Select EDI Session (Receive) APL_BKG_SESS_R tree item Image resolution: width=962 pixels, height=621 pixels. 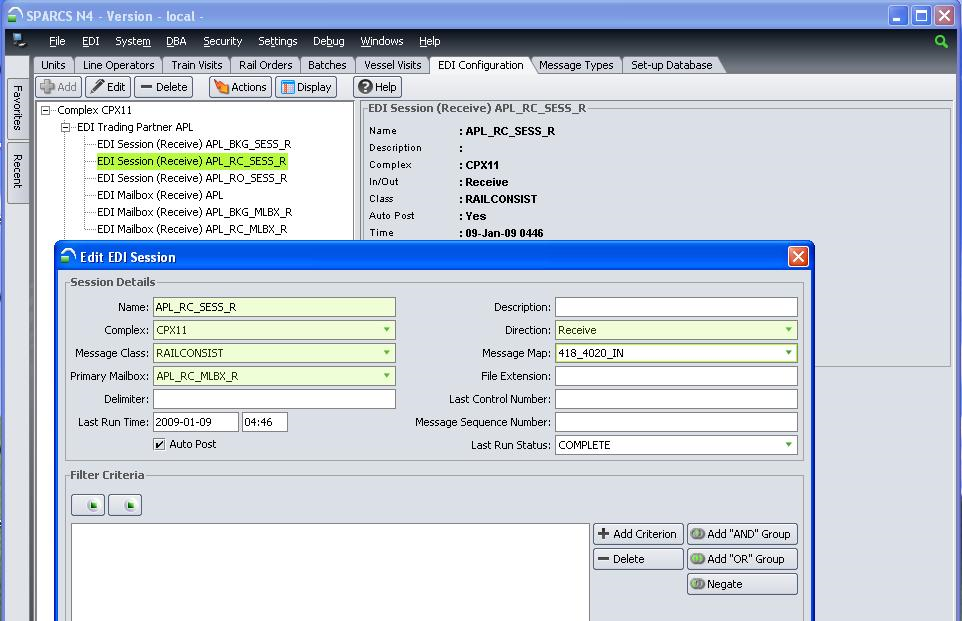pyautogui.click(x=194, y=144)
